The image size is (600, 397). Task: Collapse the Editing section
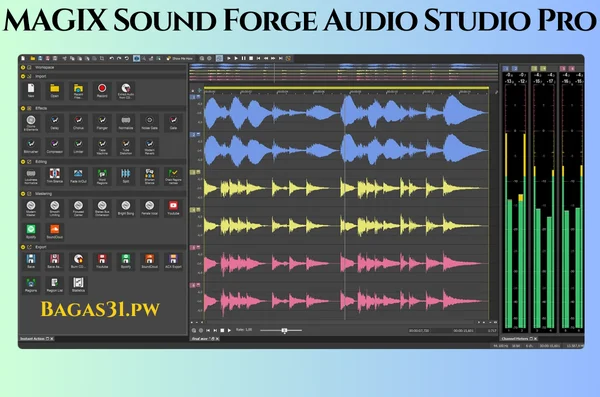[23, 162]
